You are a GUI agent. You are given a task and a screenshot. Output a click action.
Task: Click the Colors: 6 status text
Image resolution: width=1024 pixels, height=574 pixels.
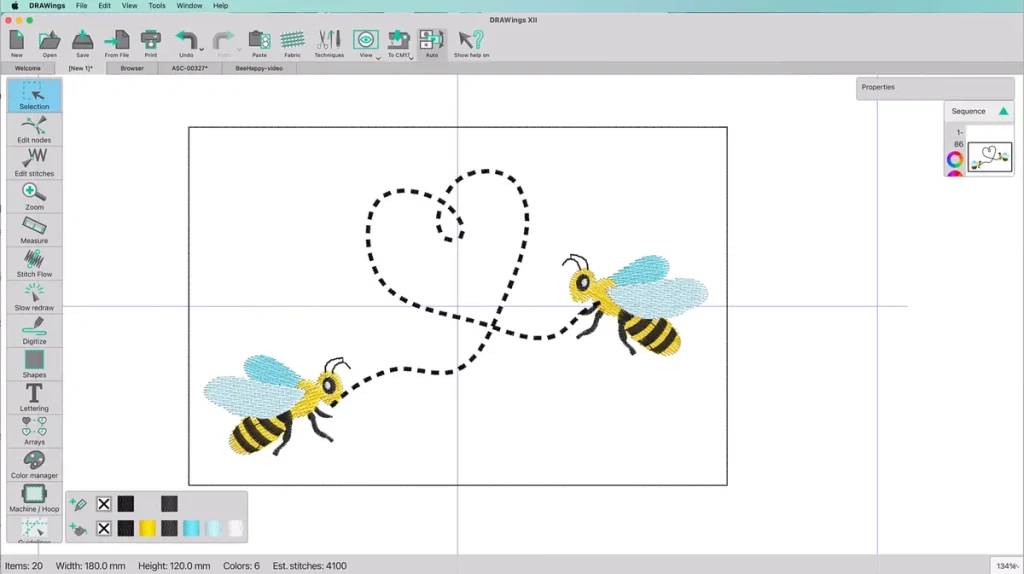coord(241,566)
